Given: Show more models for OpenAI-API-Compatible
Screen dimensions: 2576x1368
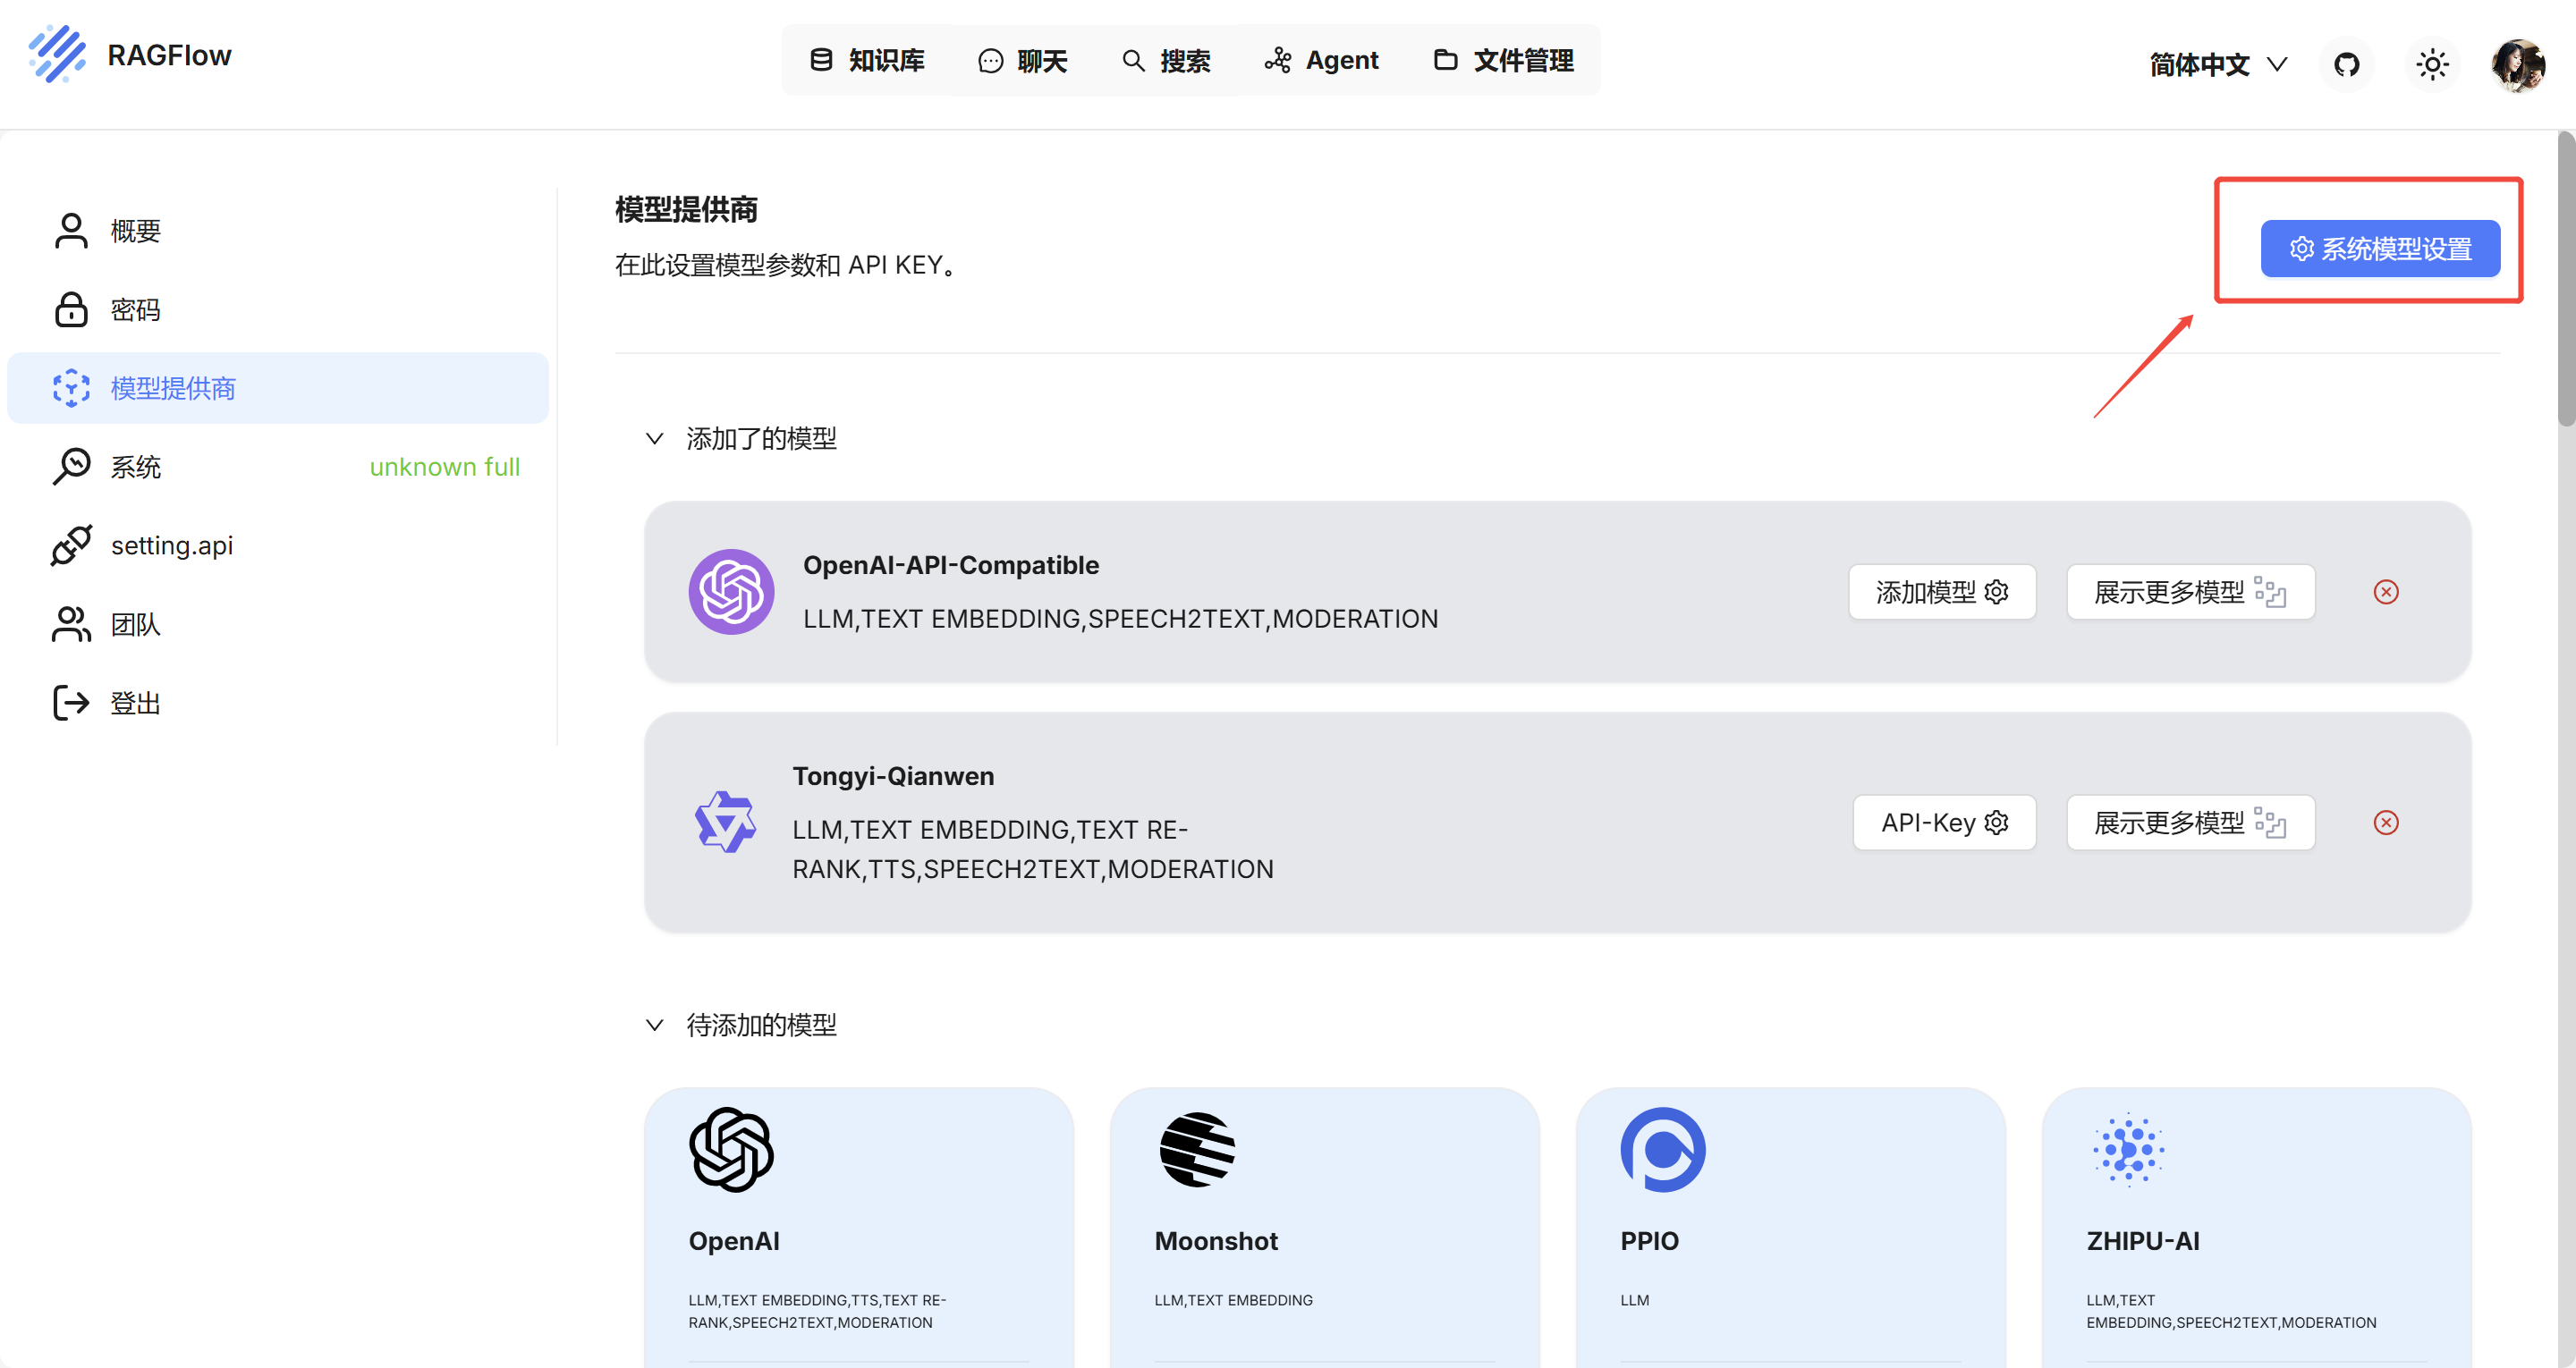Looking at the screenshot, I should (2190, 592).
